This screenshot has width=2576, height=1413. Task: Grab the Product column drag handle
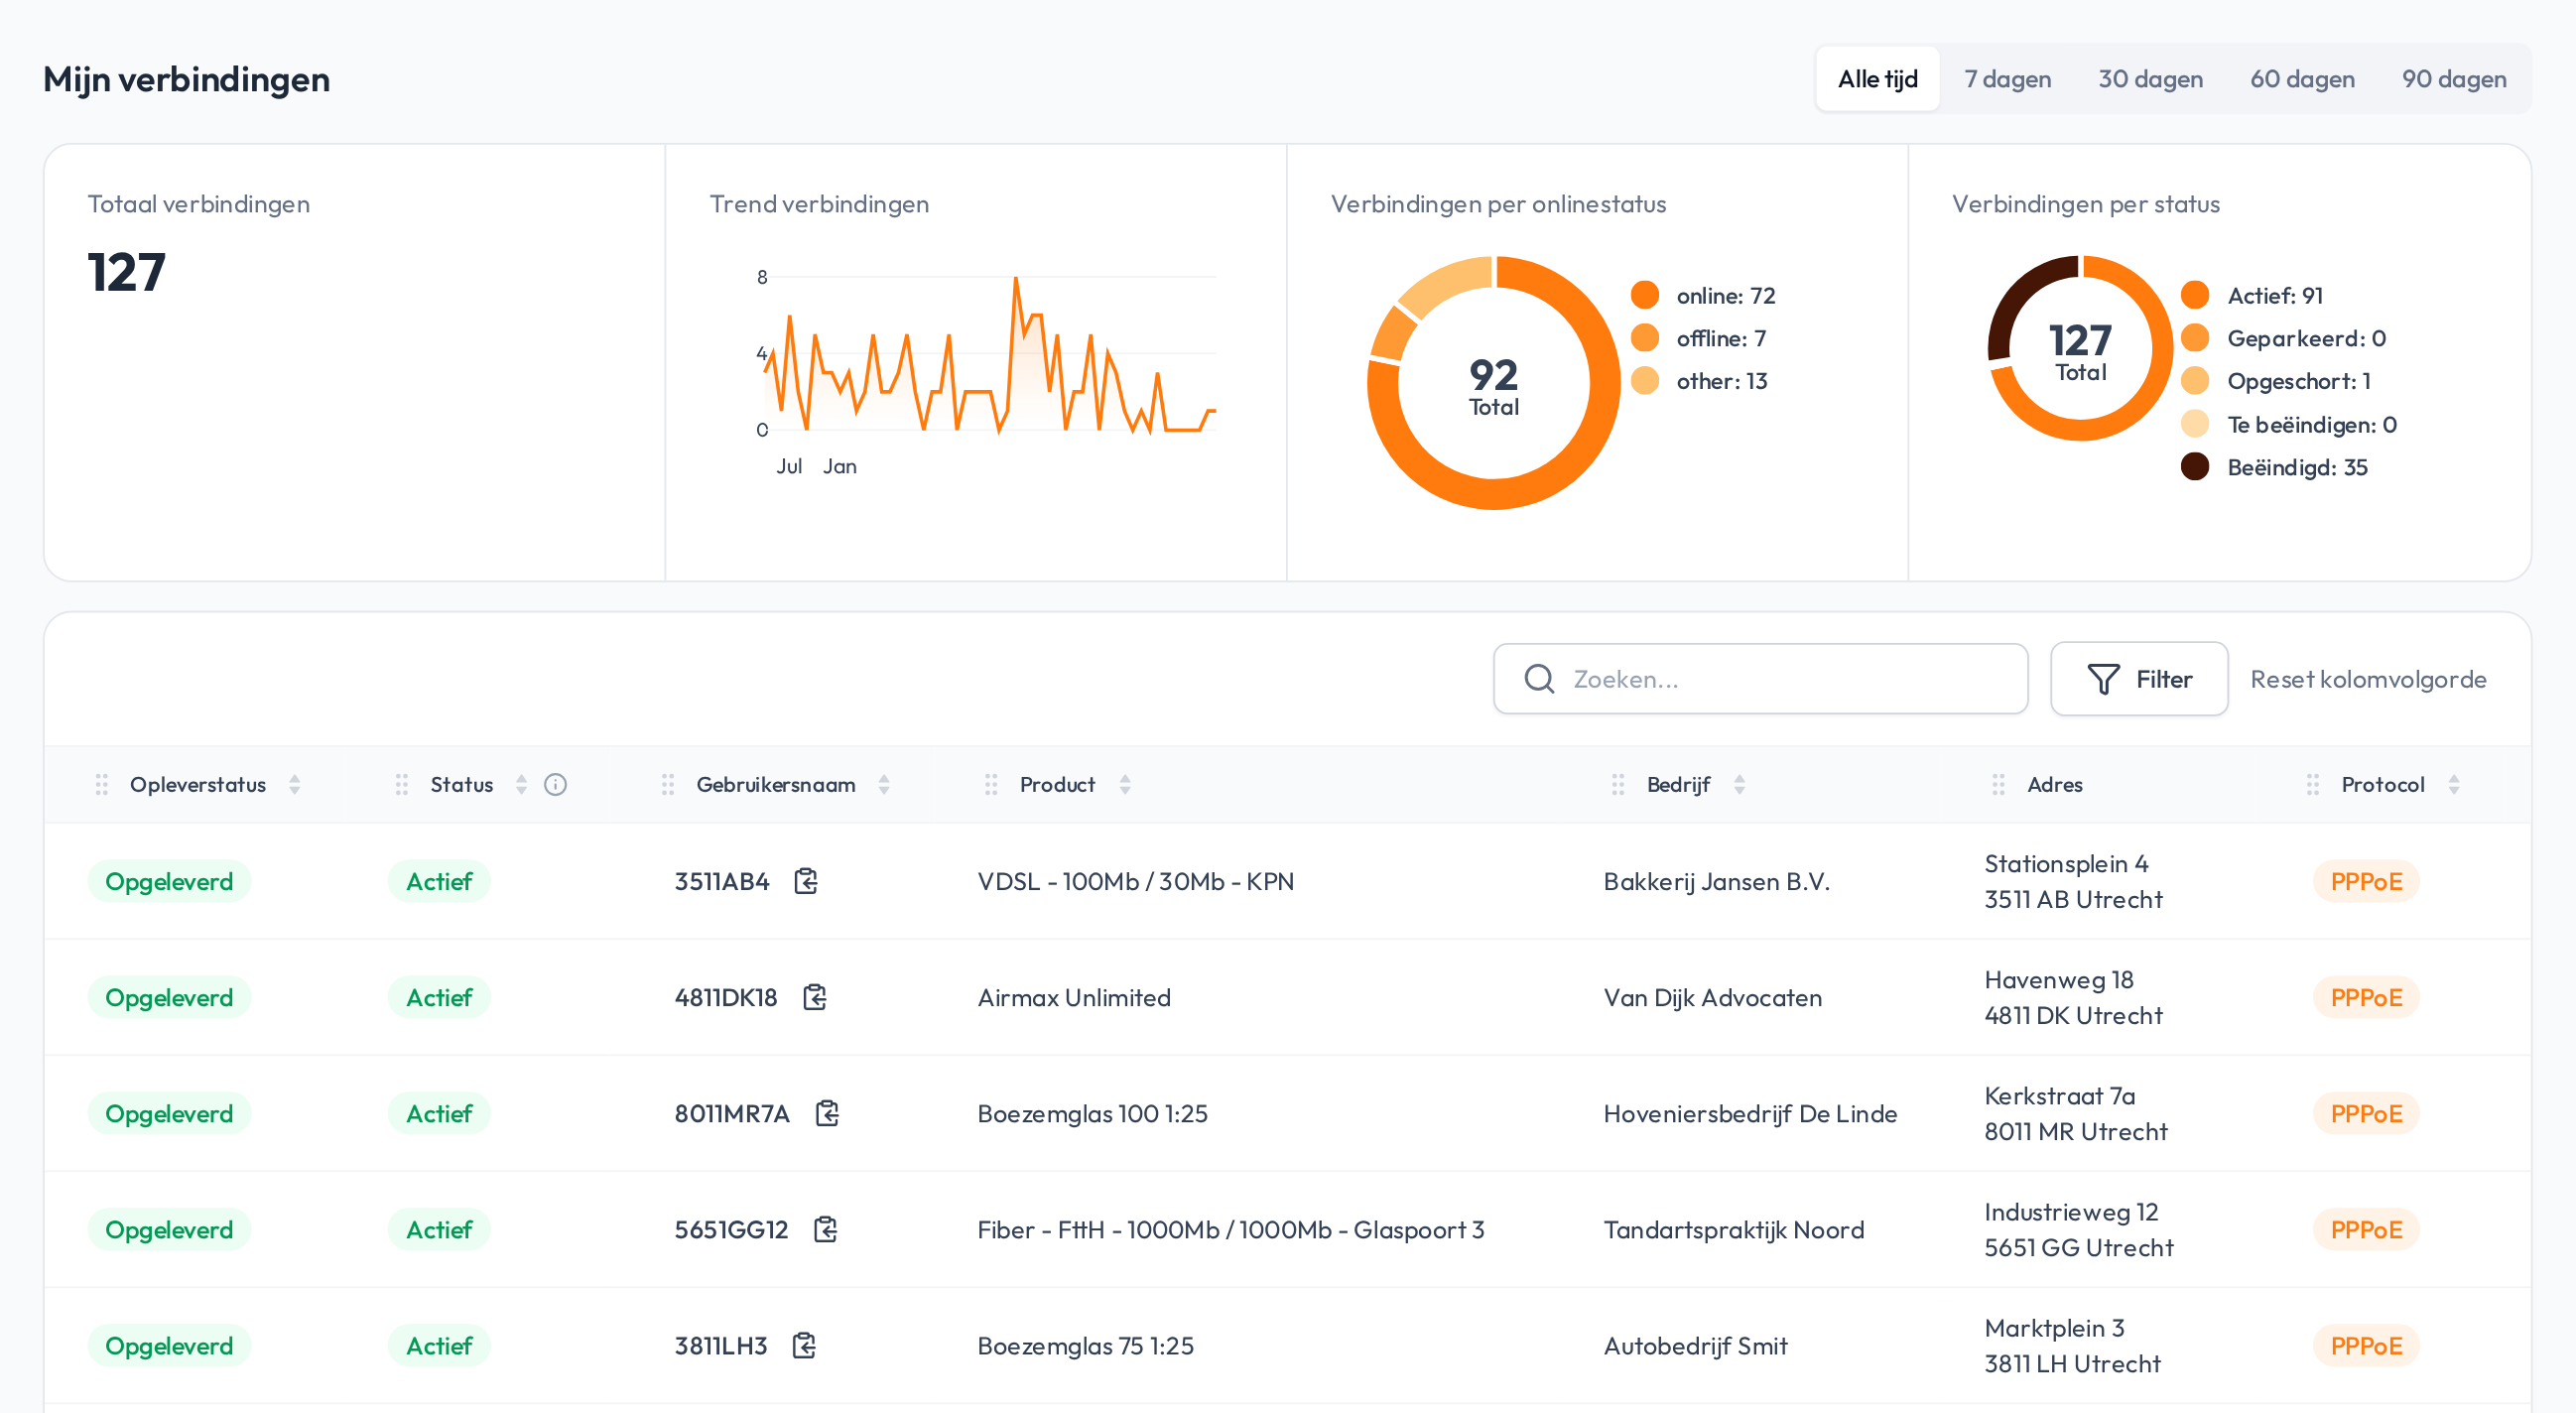(990, 785)
